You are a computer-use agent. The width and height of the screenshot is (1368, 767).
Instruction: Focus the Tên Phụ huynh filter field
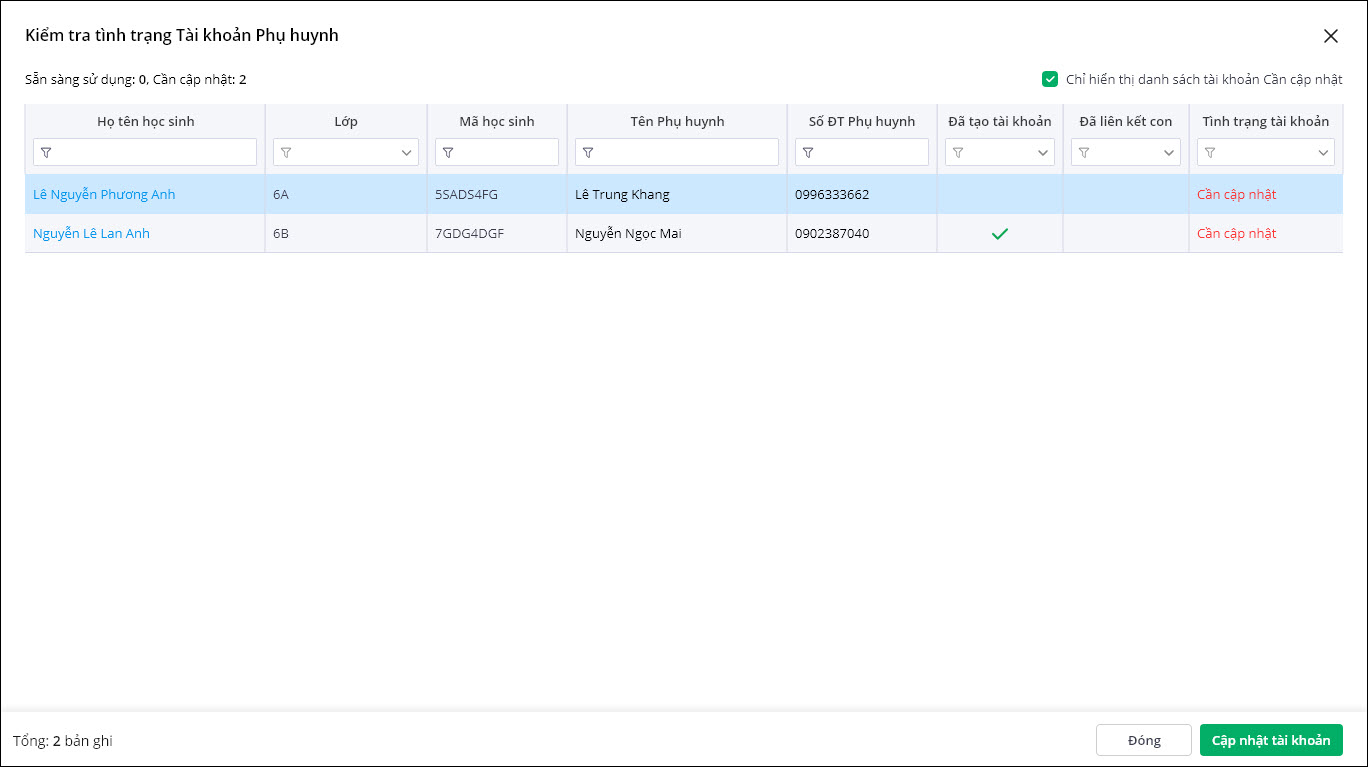point(687,153)
